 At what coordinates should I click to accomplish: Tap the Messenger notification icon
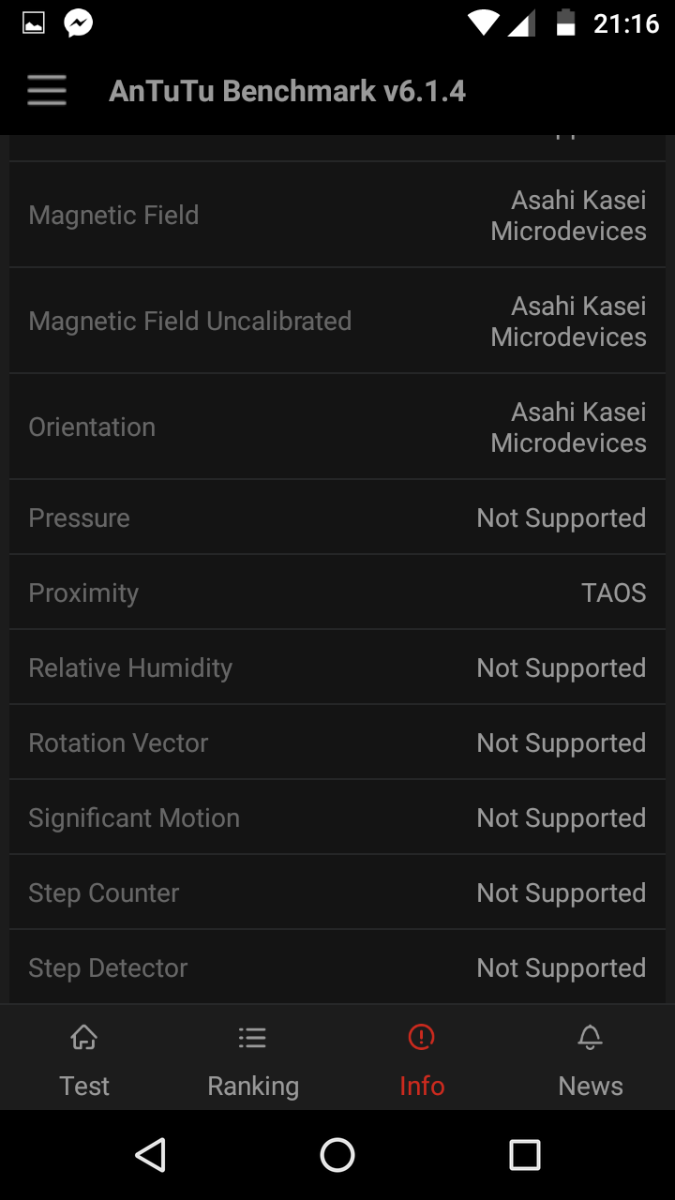tap(78, 23)
